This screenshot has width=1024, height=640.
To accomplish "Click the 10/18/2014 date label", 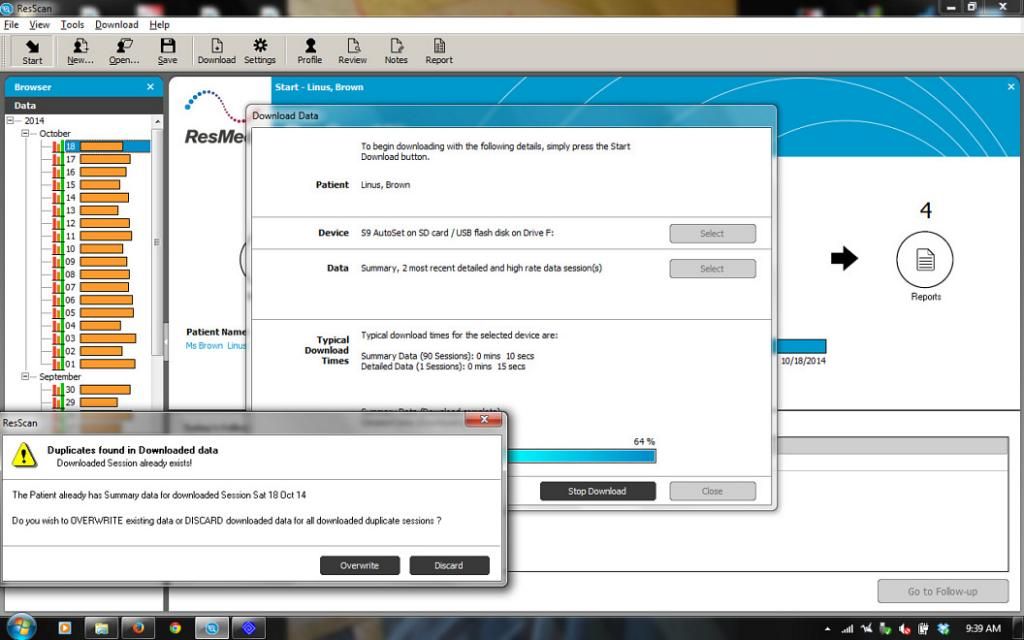I will tap(803, 360).
